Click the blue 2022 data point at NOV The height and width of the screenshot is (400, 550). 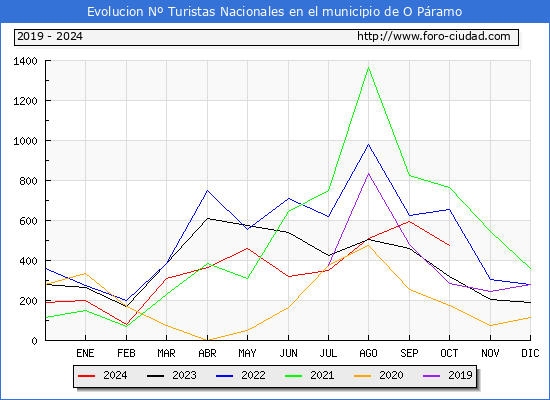tap(490, 279)
